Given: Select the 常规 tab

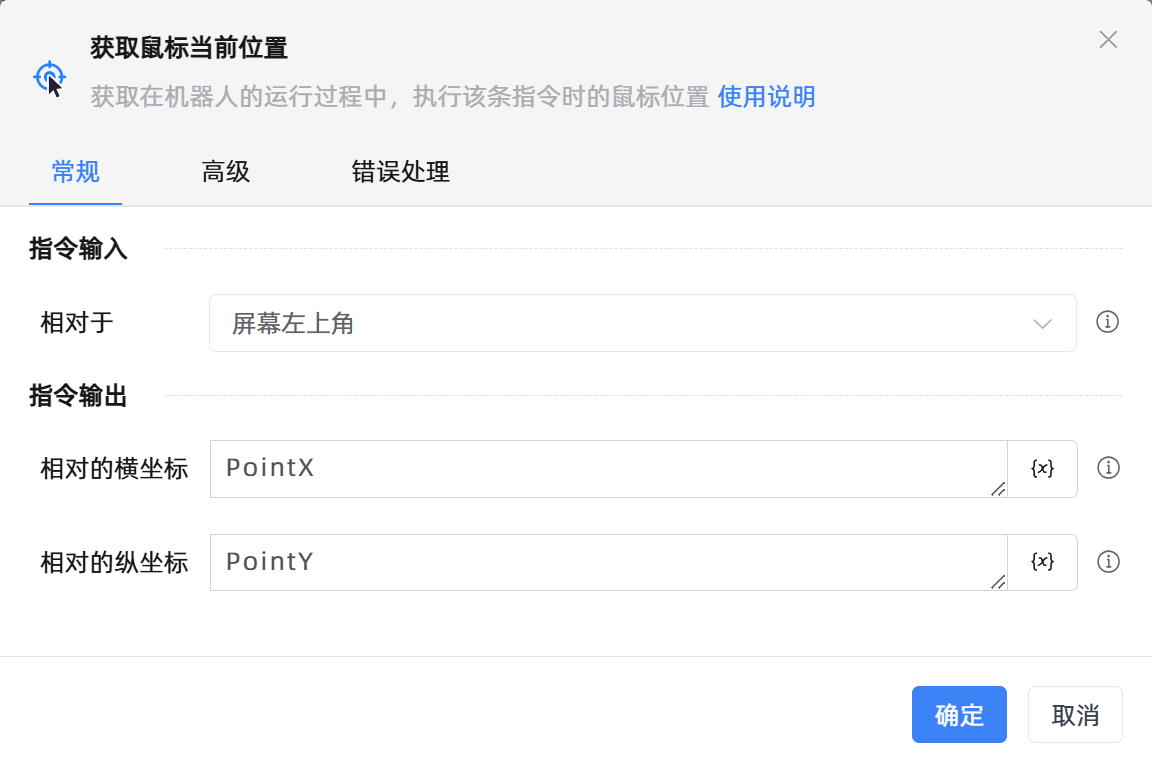Looking at the screenshot, I should [x=75, y=172].
